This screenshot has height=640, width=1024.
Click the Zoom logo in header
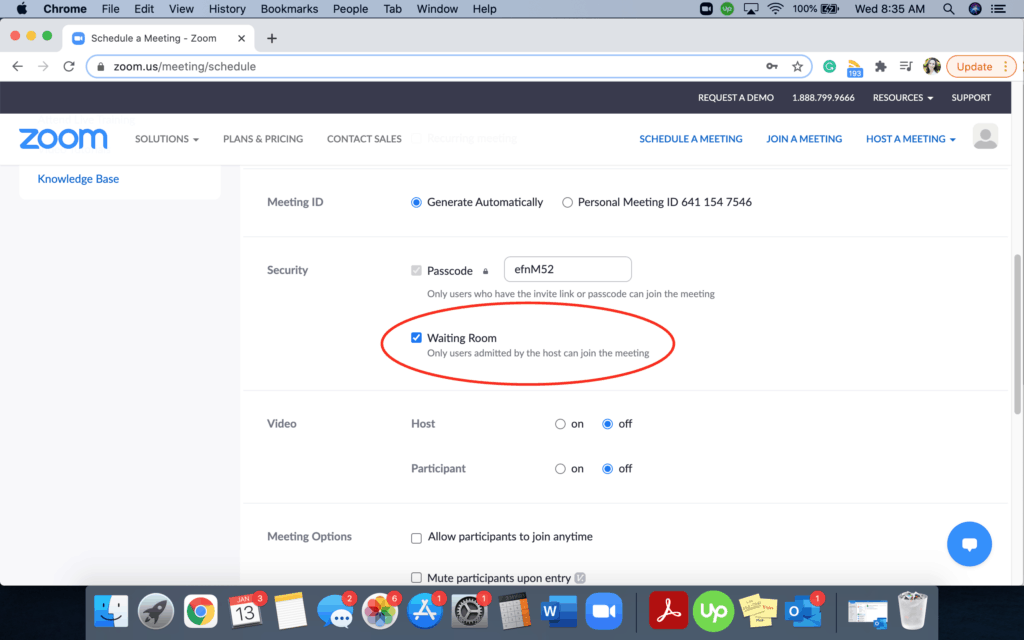point(63,139)
